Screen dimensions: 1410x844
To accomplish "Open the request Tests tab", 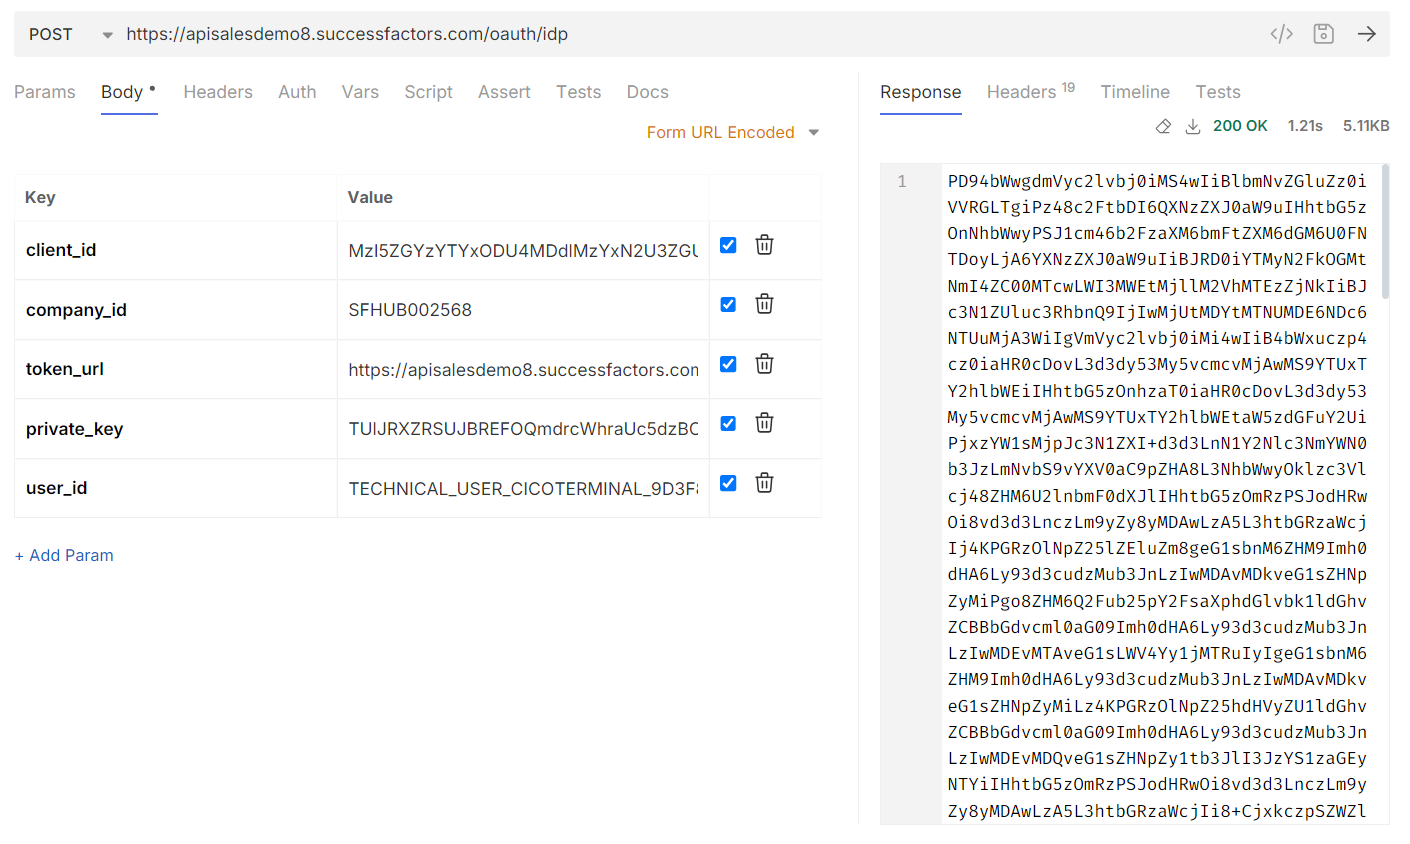I will pyautogui.click(x=579, y=92).
